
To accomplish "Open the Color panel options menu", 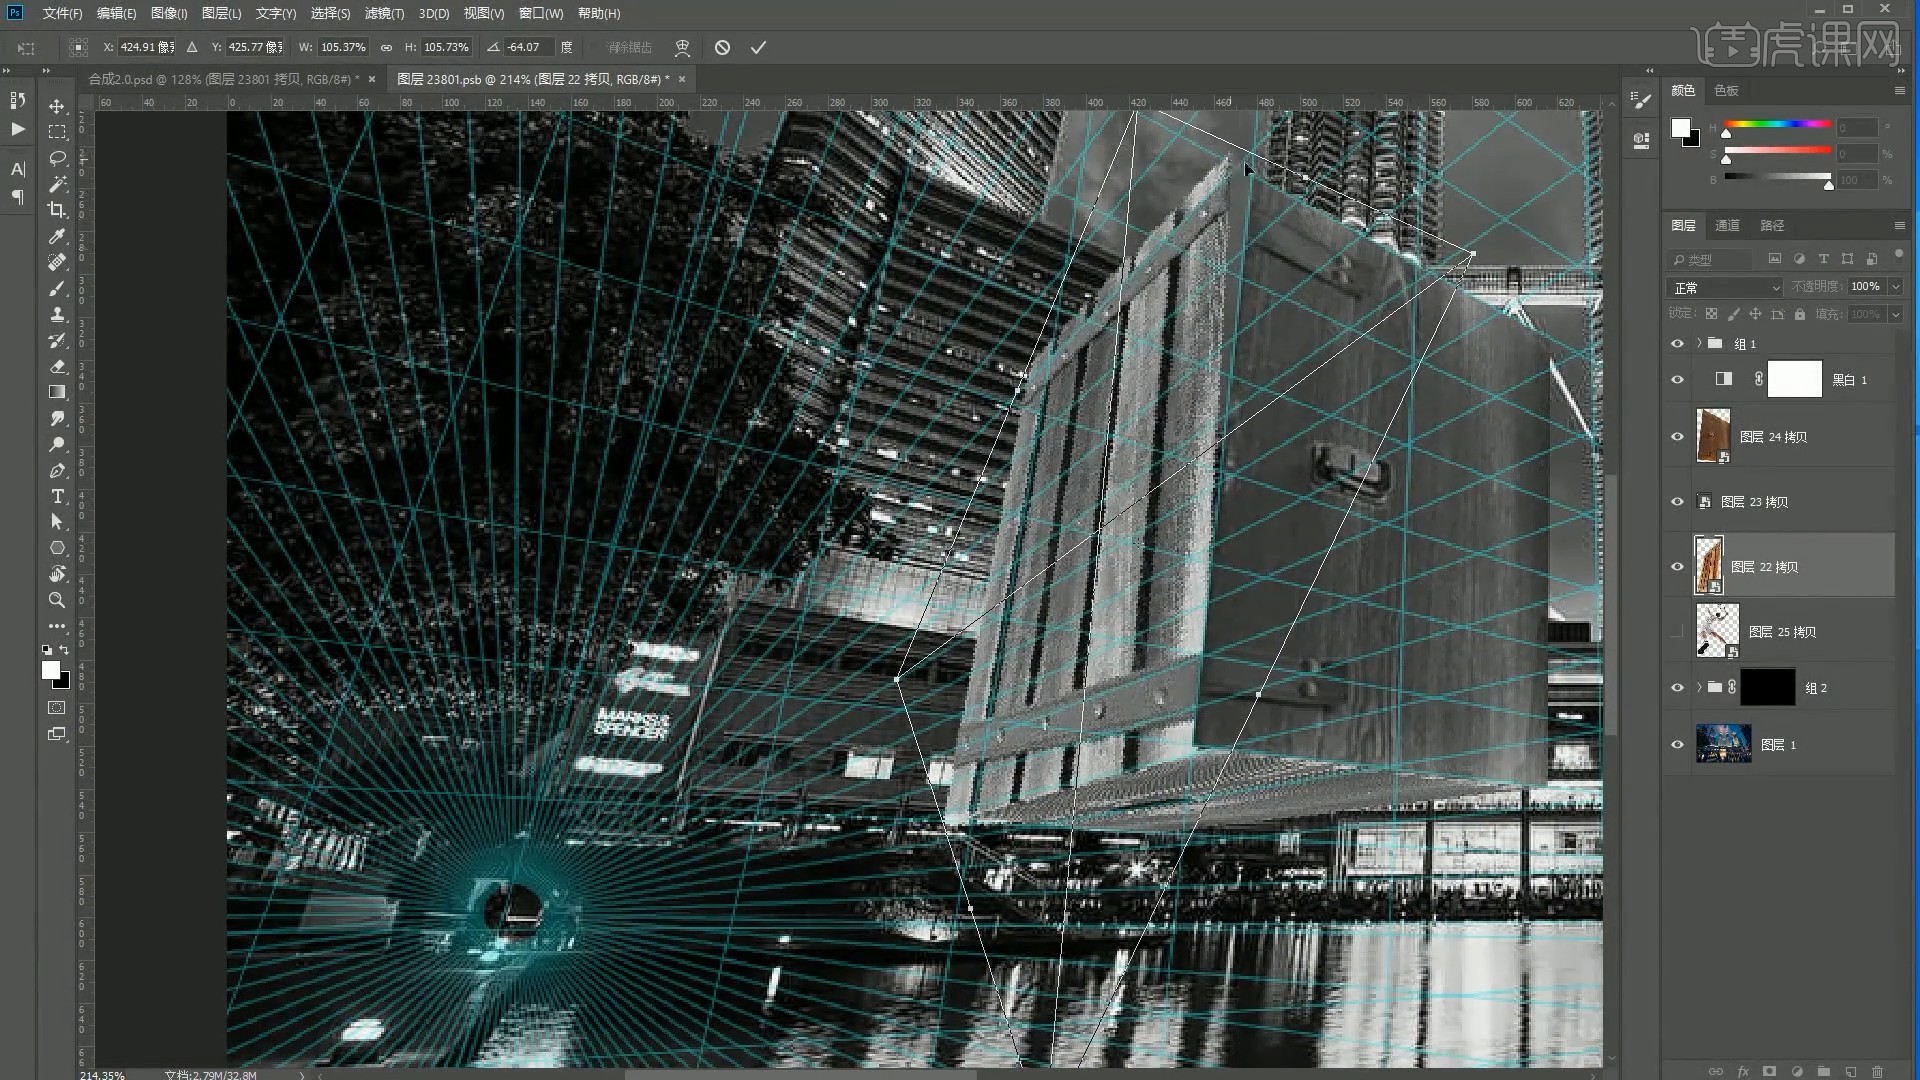I will coord(1899,90).
